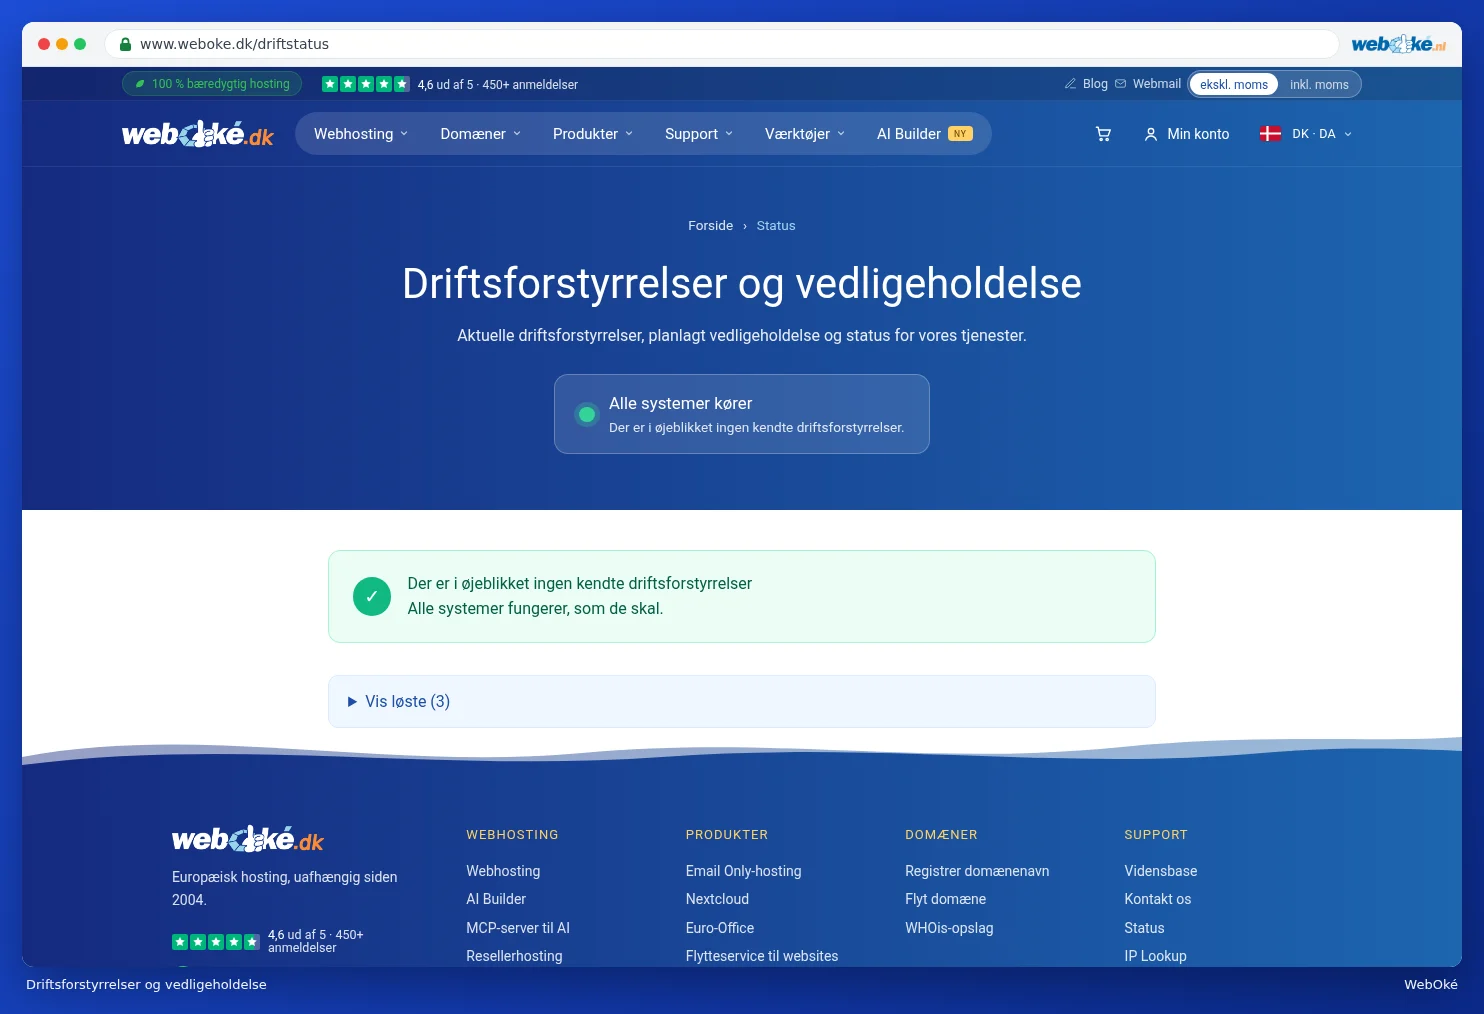This screenshot has width=1484, height=1014.
Task: Open footer Flyt domæne link
Action: pyautogui.click(x=945, y=899)
